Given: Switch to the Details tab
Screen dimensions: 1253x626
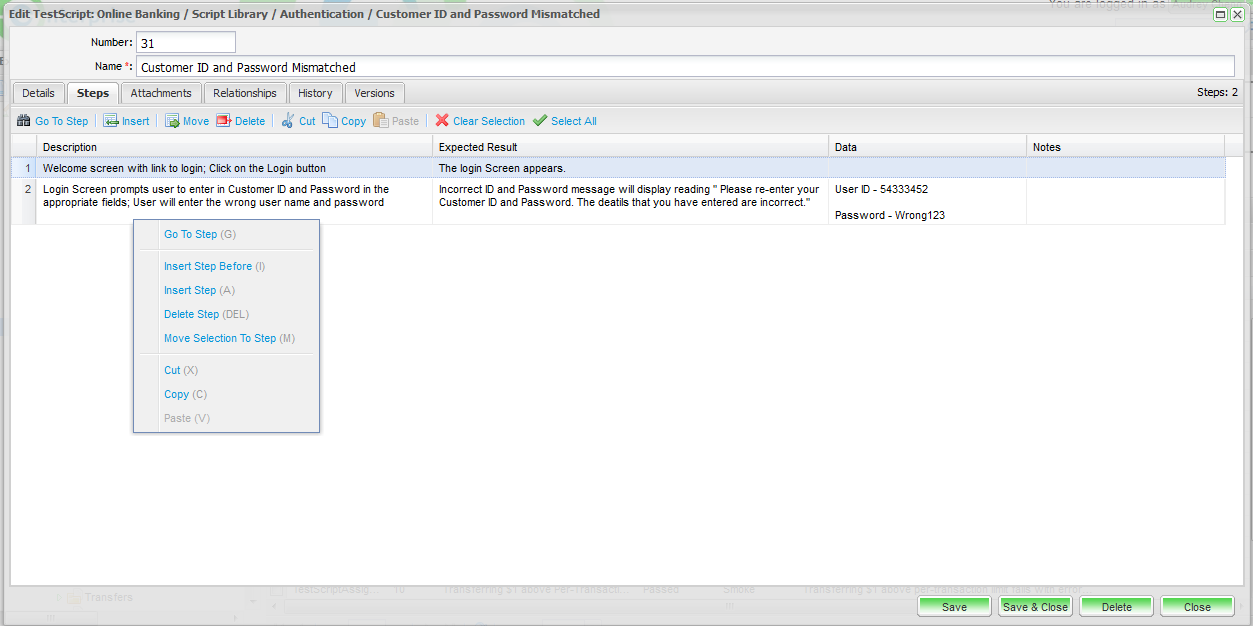Looking at the screenshot, I should tap(38, 93).
